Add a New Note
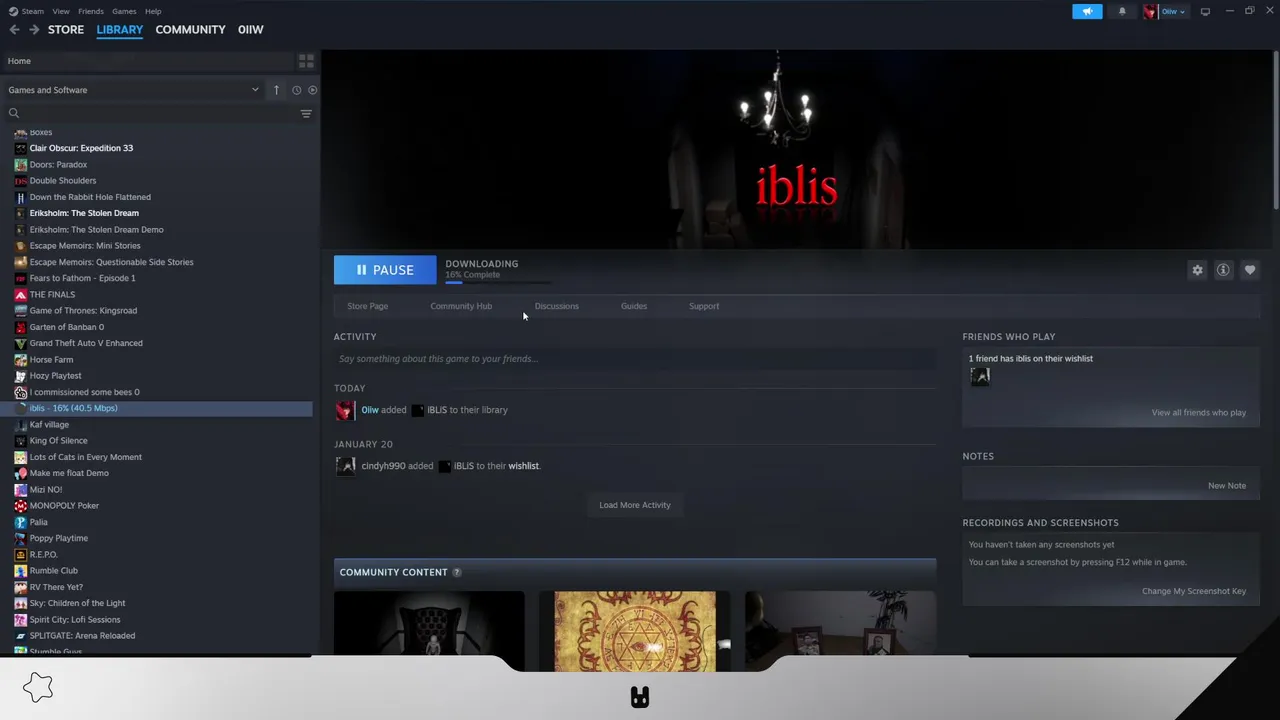1280x720 pixels. (x=1227, y=486)
